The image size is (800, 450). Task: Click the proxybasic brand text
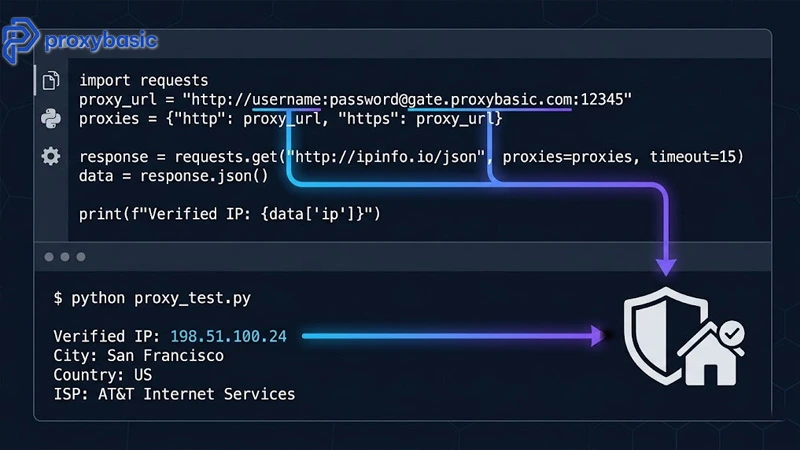[101, 40]
